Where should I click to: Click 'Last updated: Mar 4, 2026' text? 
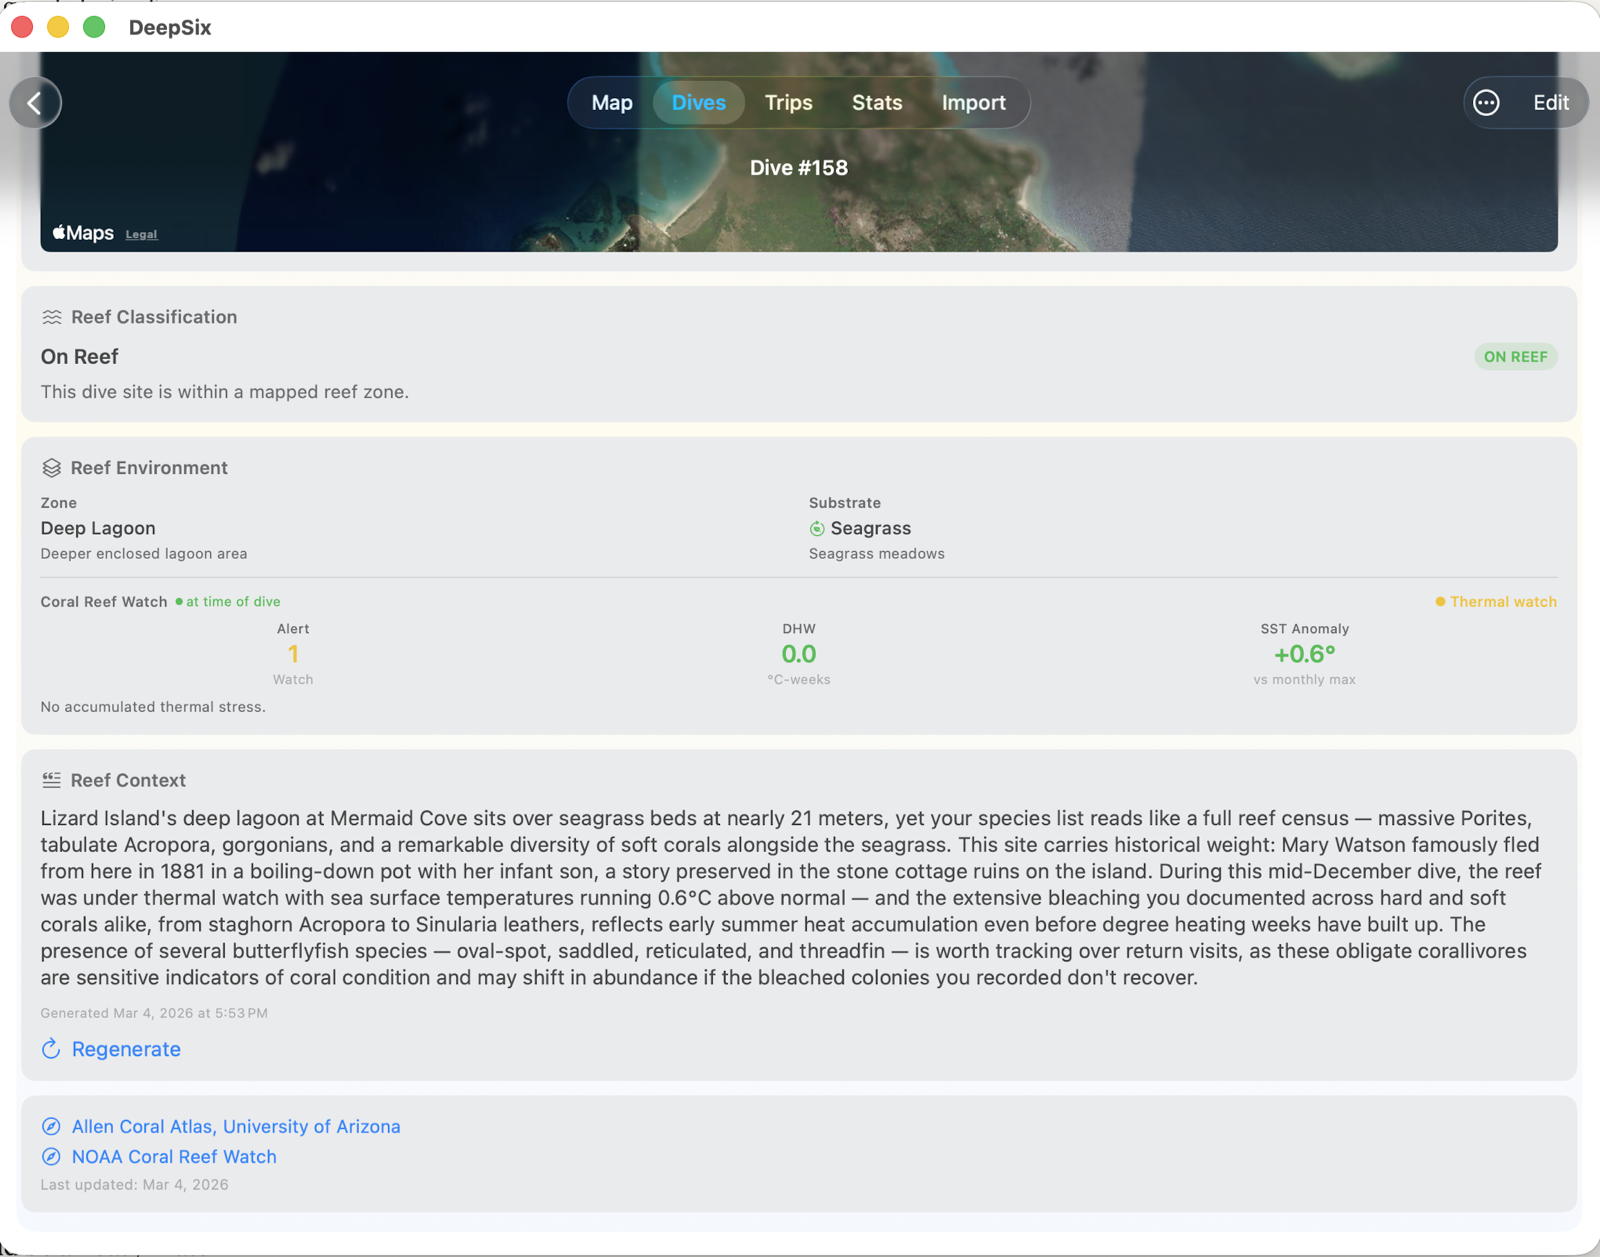[134, 1185]
